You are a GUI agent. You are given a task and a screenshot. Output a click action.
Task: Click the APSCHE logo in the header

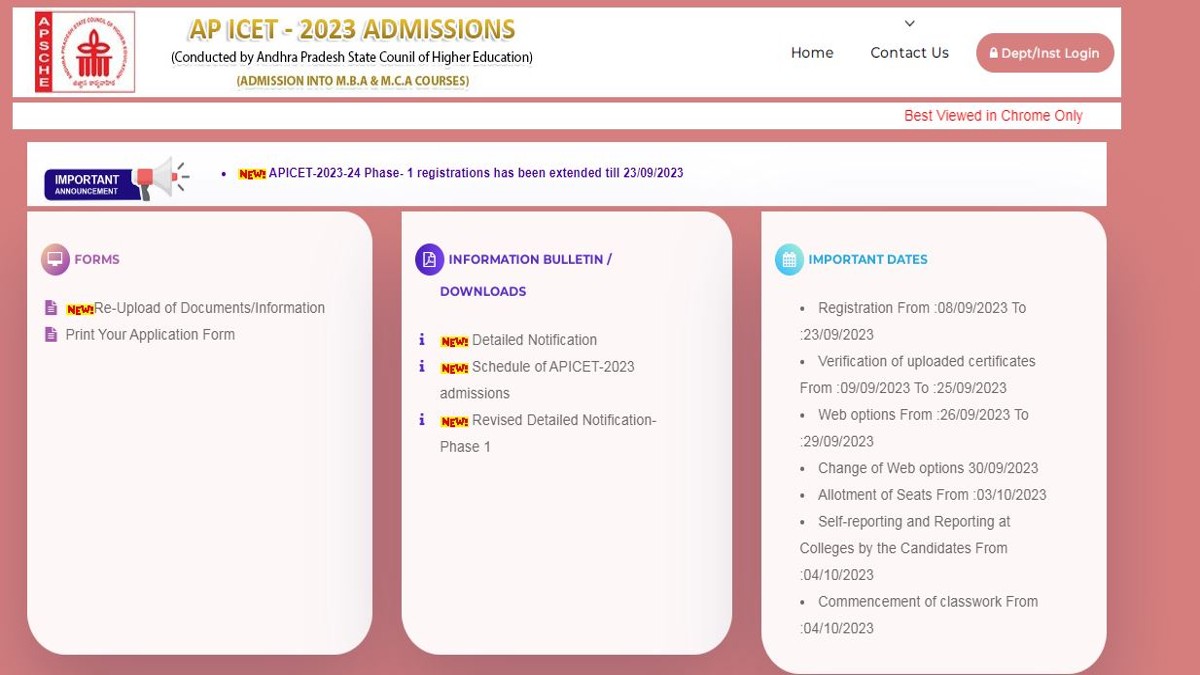click(84, 52)
